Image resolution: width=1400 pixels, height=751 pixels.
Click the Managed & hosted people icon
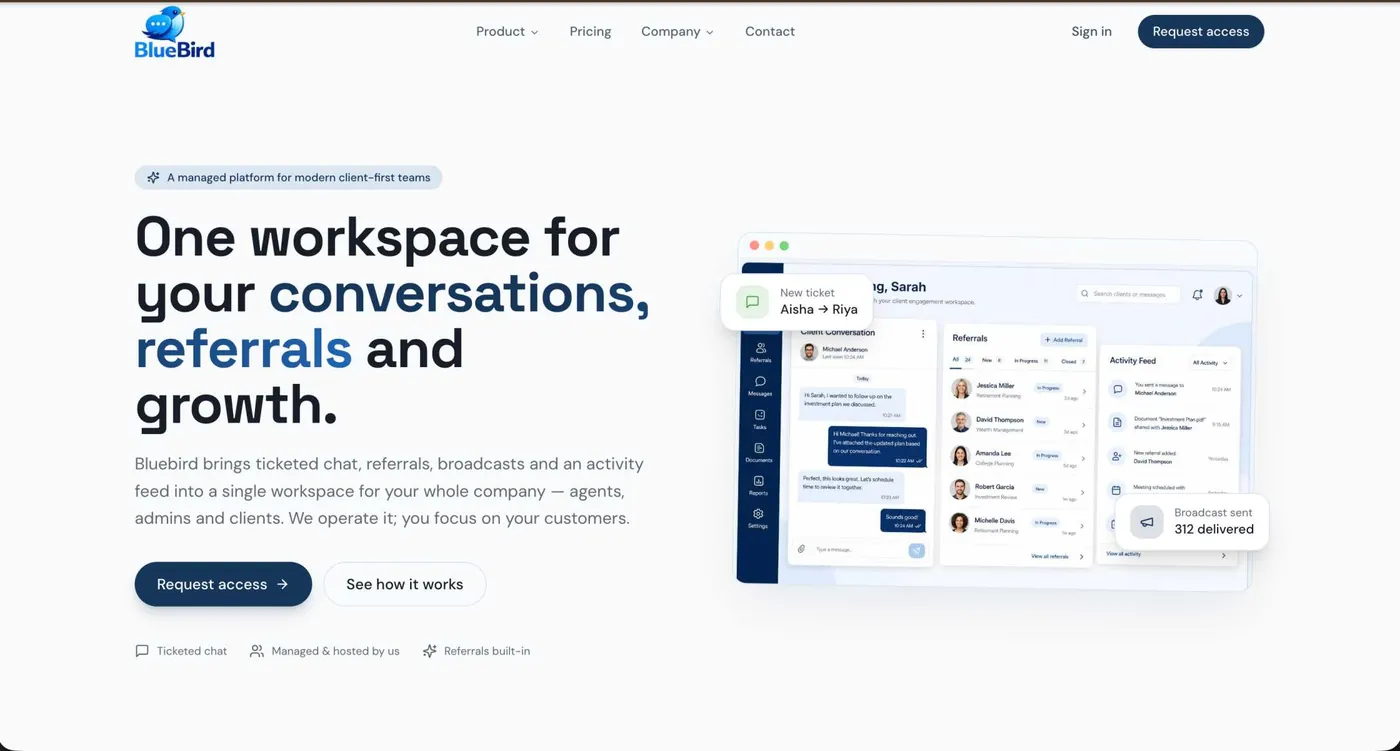[257, 651]
